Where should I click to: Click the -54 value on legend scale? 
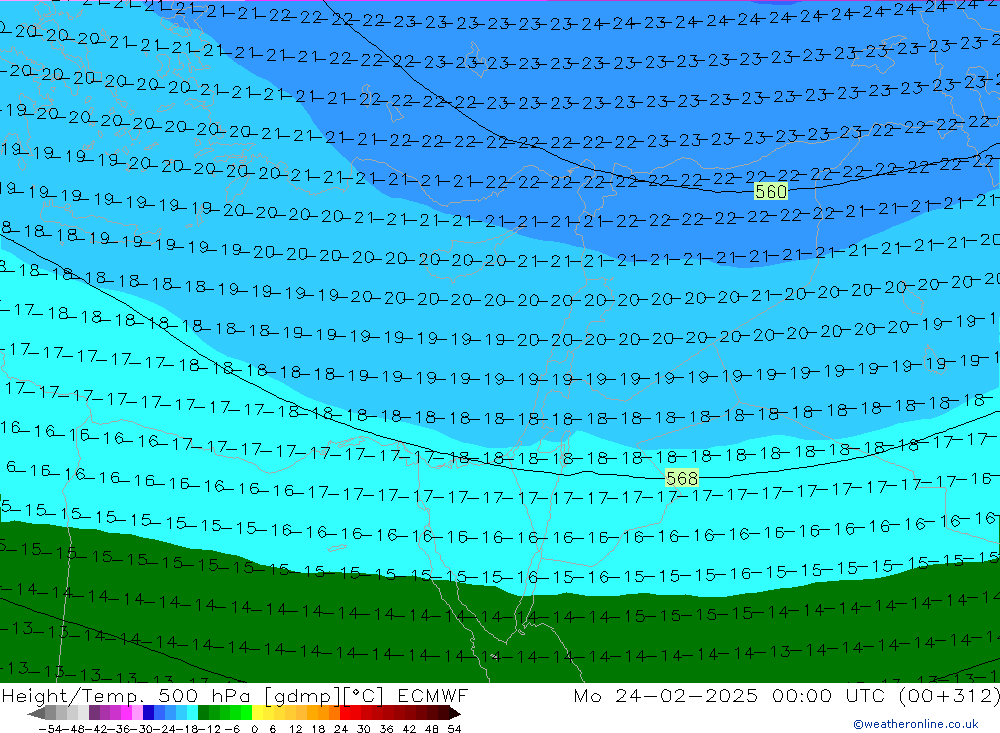tap(50, 729)
